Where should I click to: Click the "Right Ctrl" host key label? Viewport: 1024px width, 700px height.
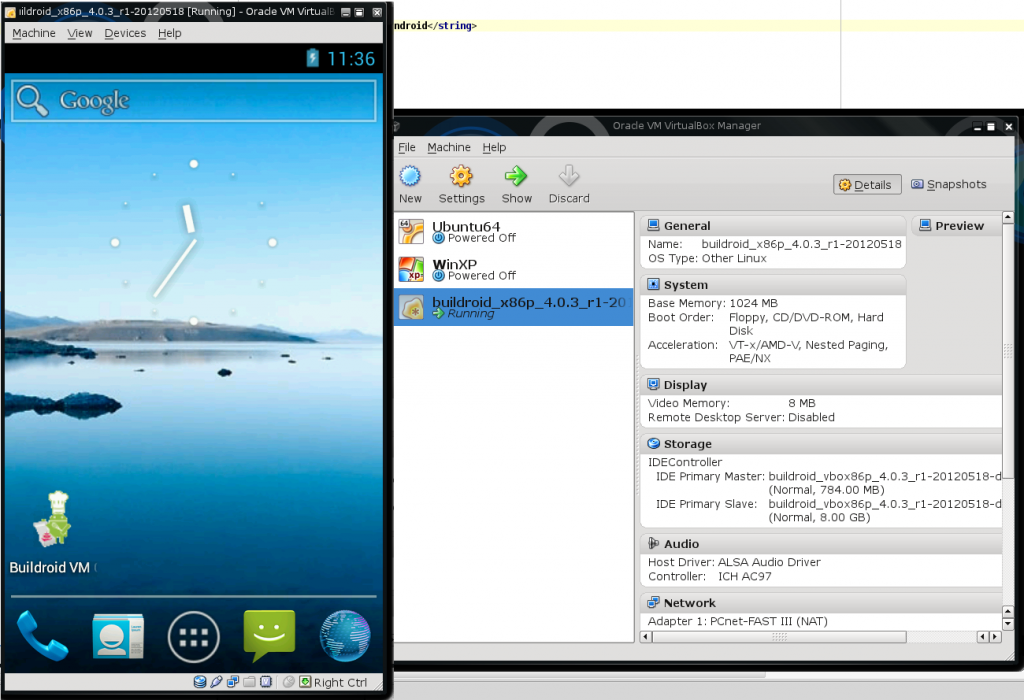(340, 682)
